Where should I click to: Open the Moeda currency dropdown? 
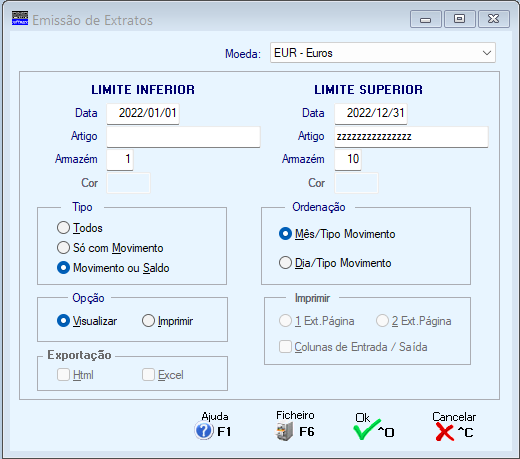pos(487,53)
